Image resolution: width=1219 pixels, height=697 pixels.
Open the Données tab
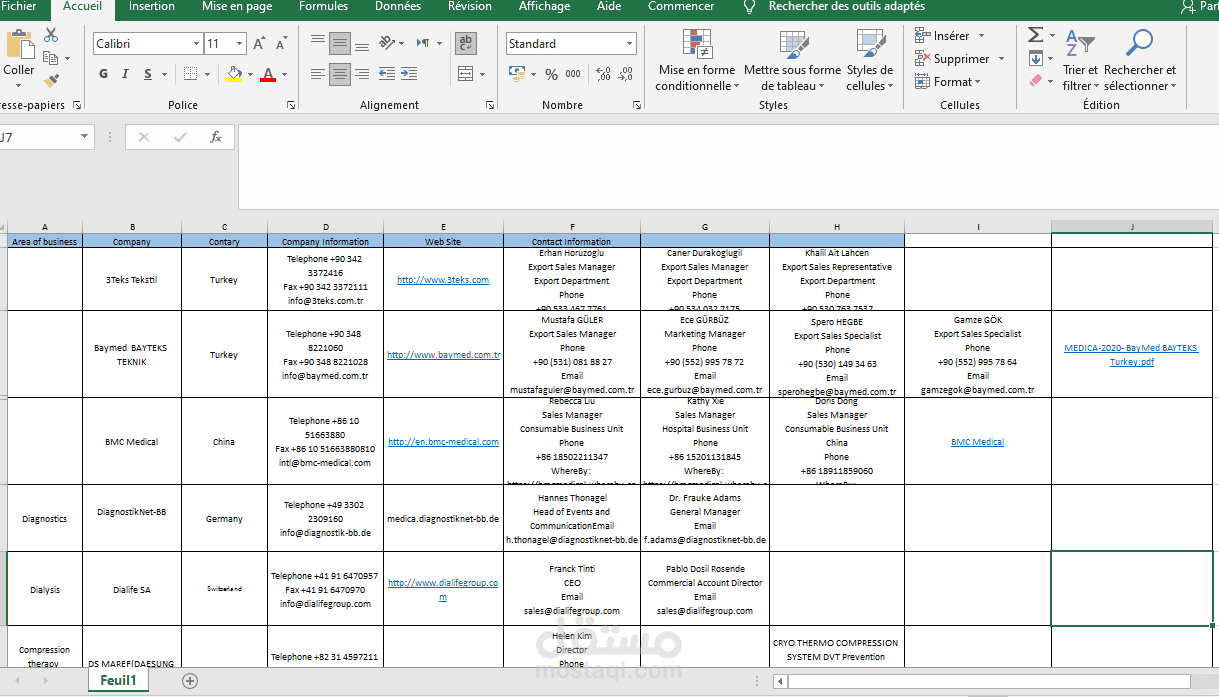tap(398, 7)
